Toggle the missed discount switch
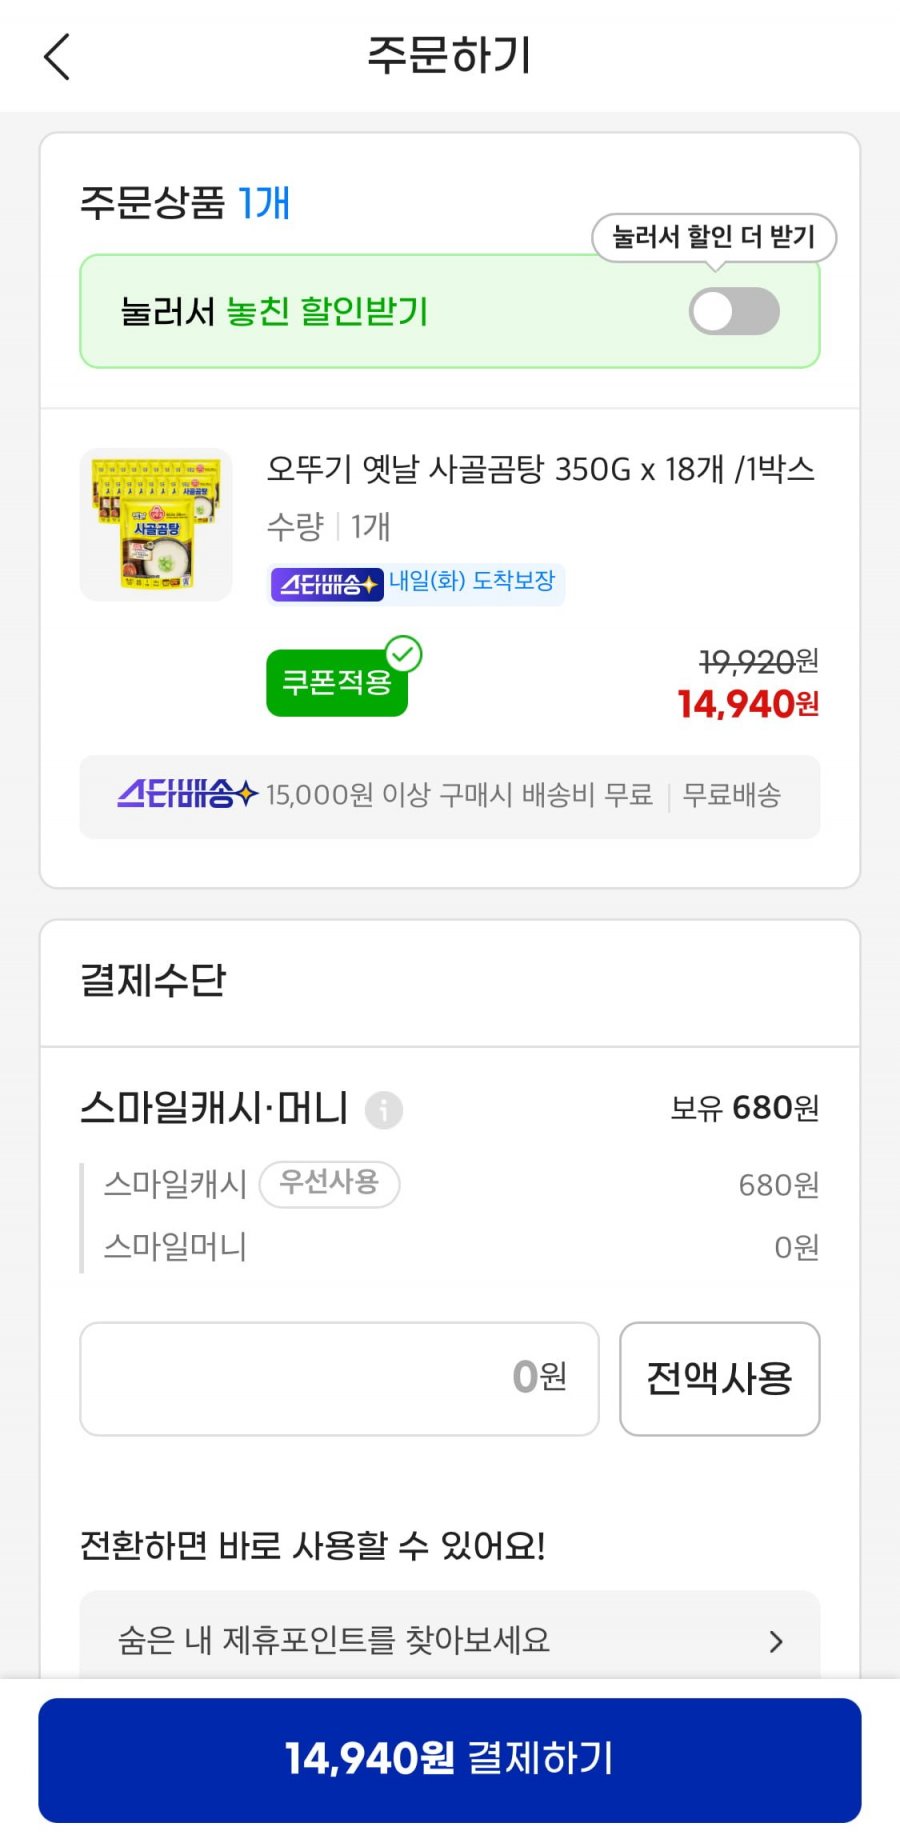The height and width of the screenshot is (1843, 900). tap(734, 312)
